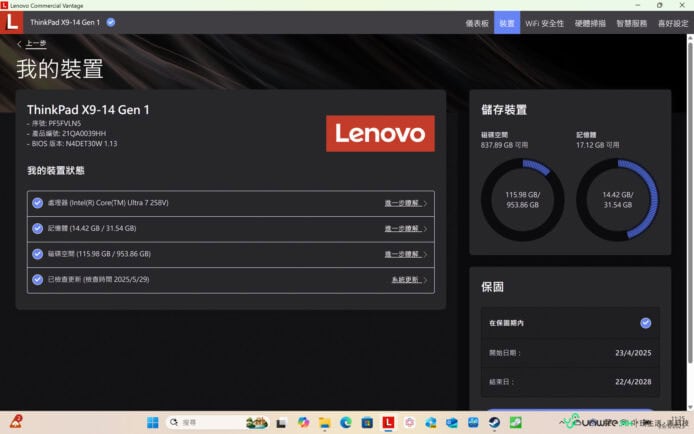This screenshot has width=694, height=434.
Task: Select the 裝置 device tab
Action: 507,23
